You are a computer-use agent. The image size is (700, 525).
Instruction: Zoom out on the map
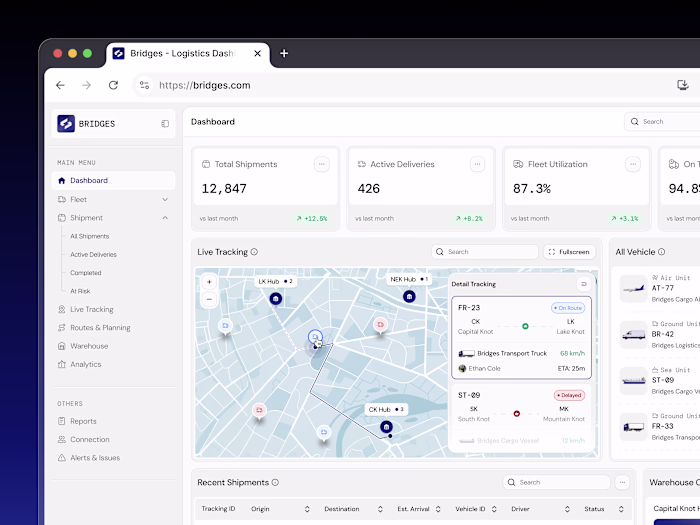(x=209, y=299)
